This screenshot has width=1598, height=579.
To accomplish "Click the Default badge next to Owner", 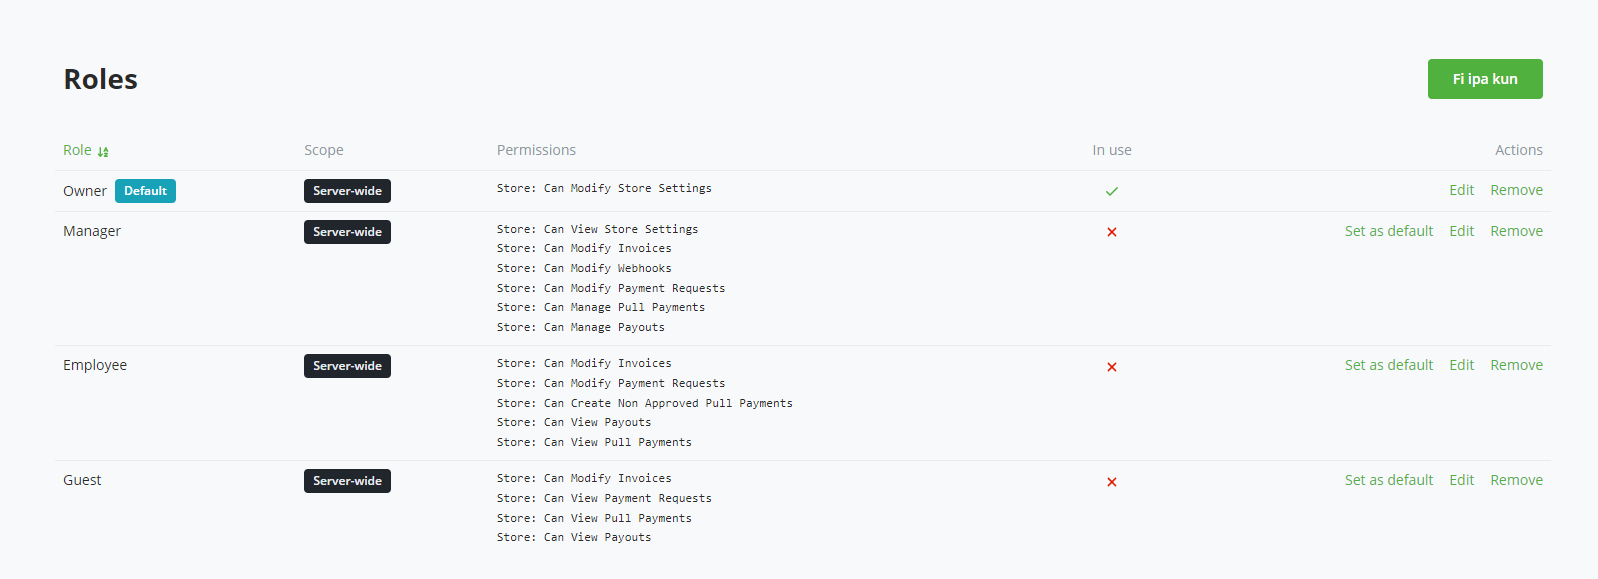I will [x=145, y=191].
